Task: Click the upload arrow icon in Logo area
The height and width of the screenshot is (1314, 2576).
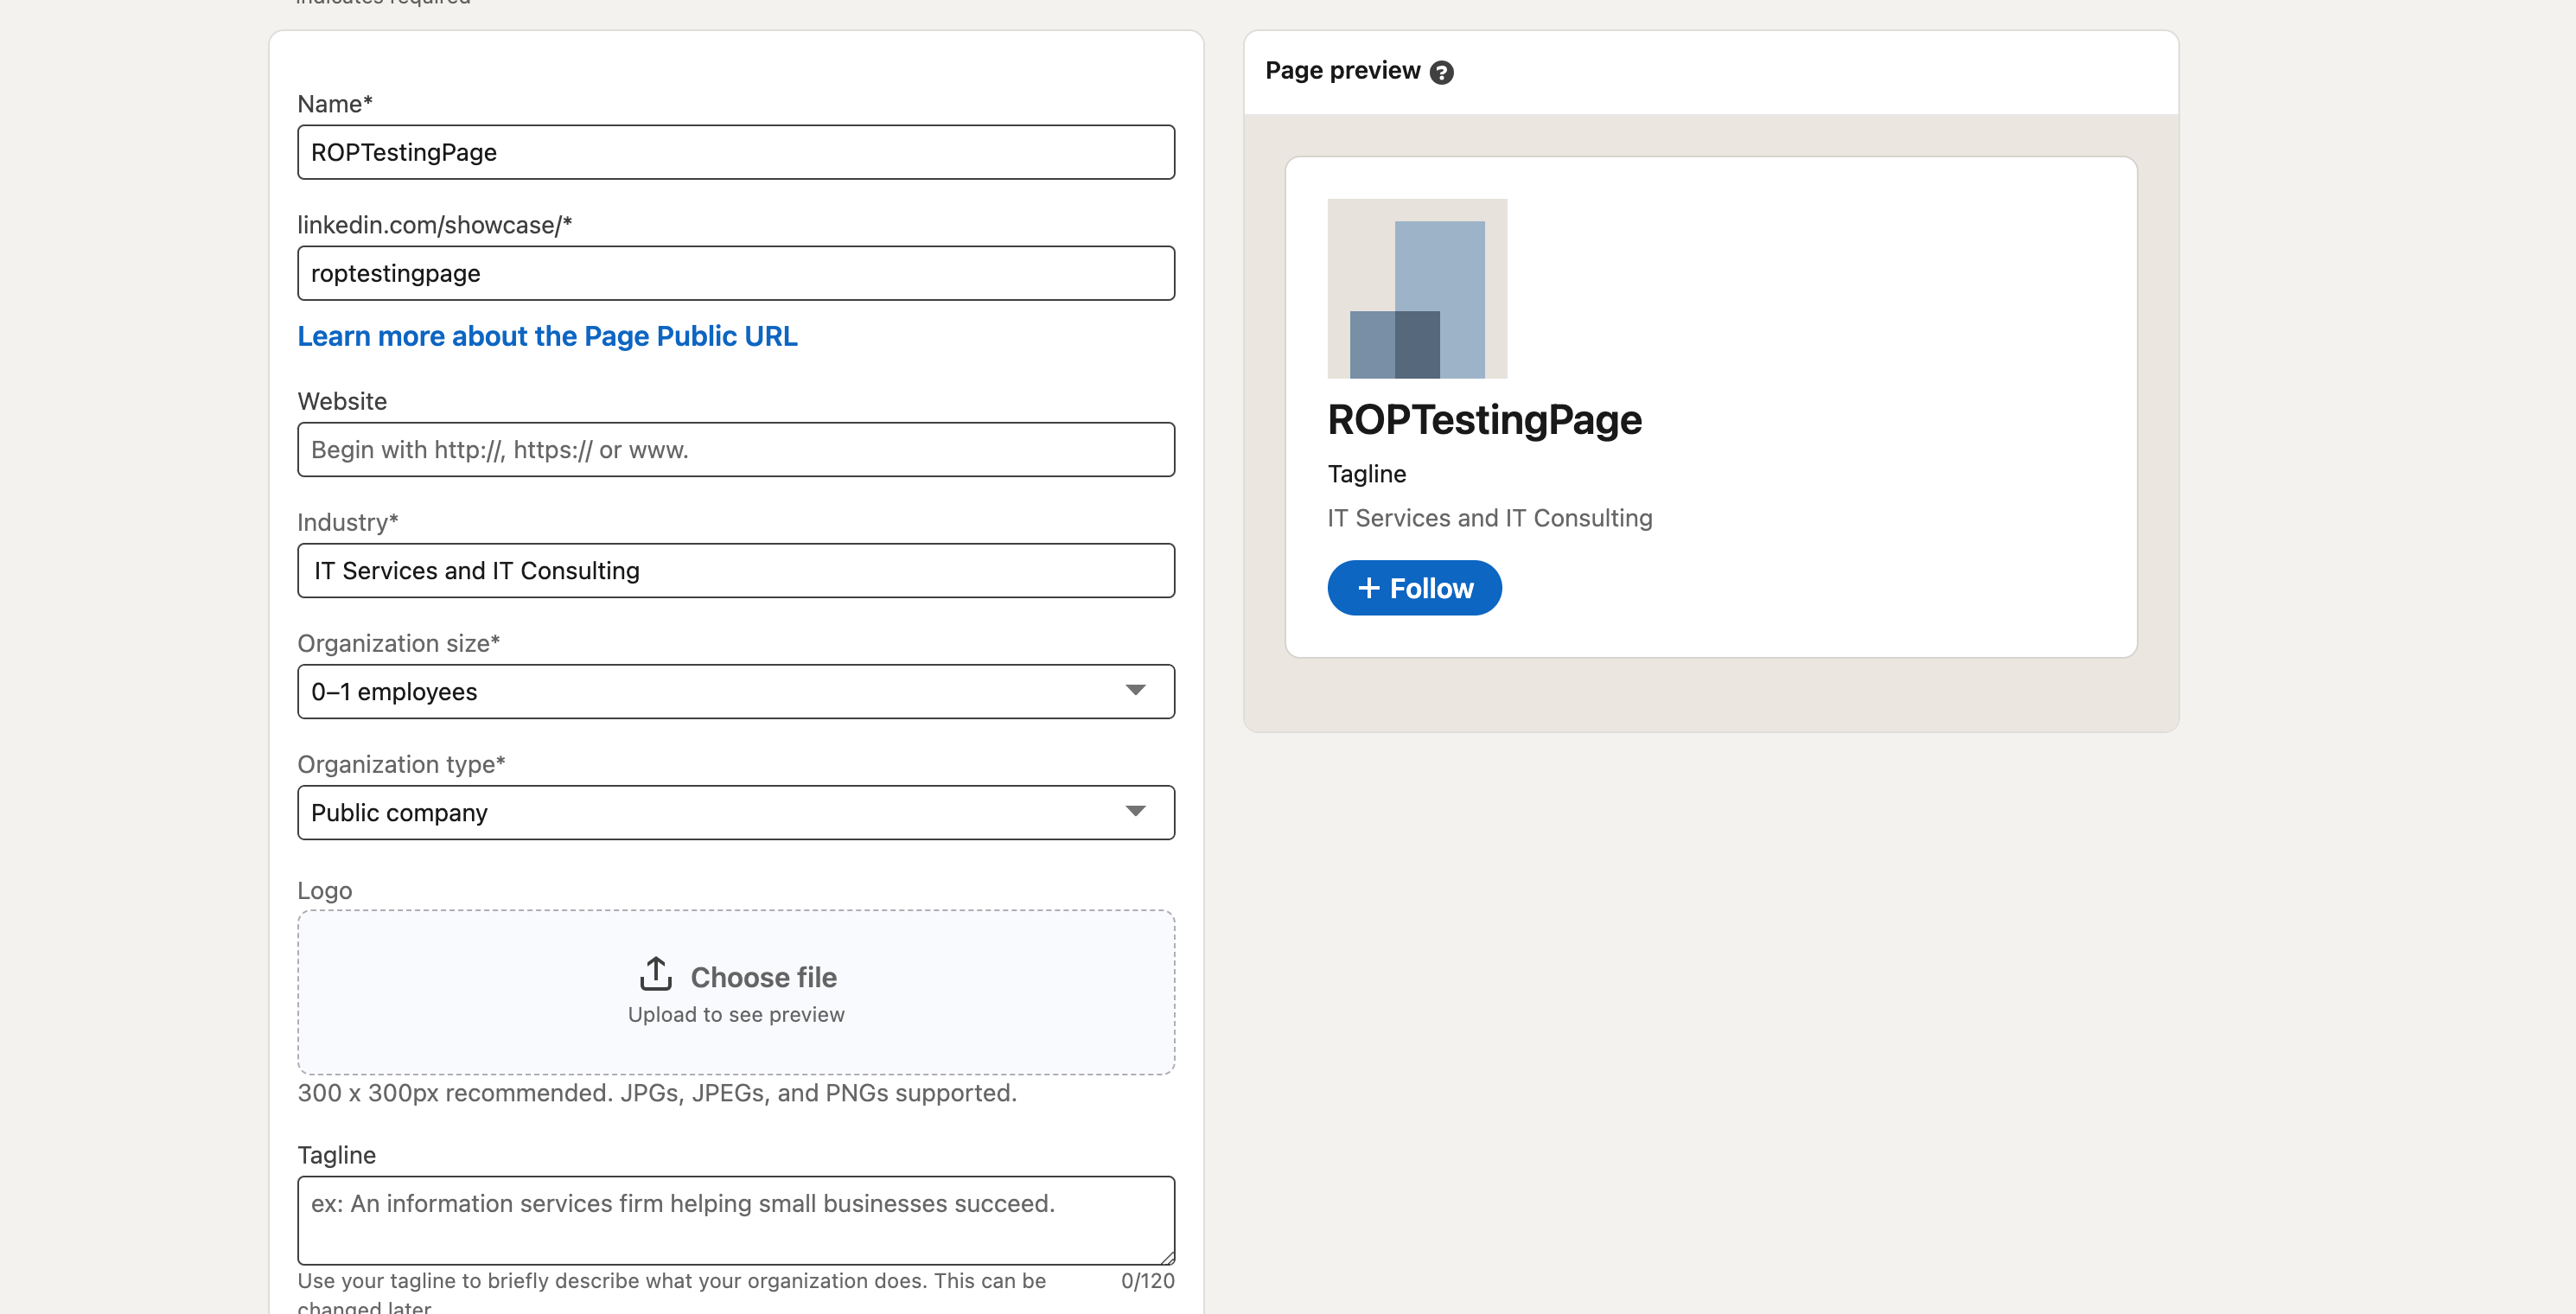Action: coord(655,973)
